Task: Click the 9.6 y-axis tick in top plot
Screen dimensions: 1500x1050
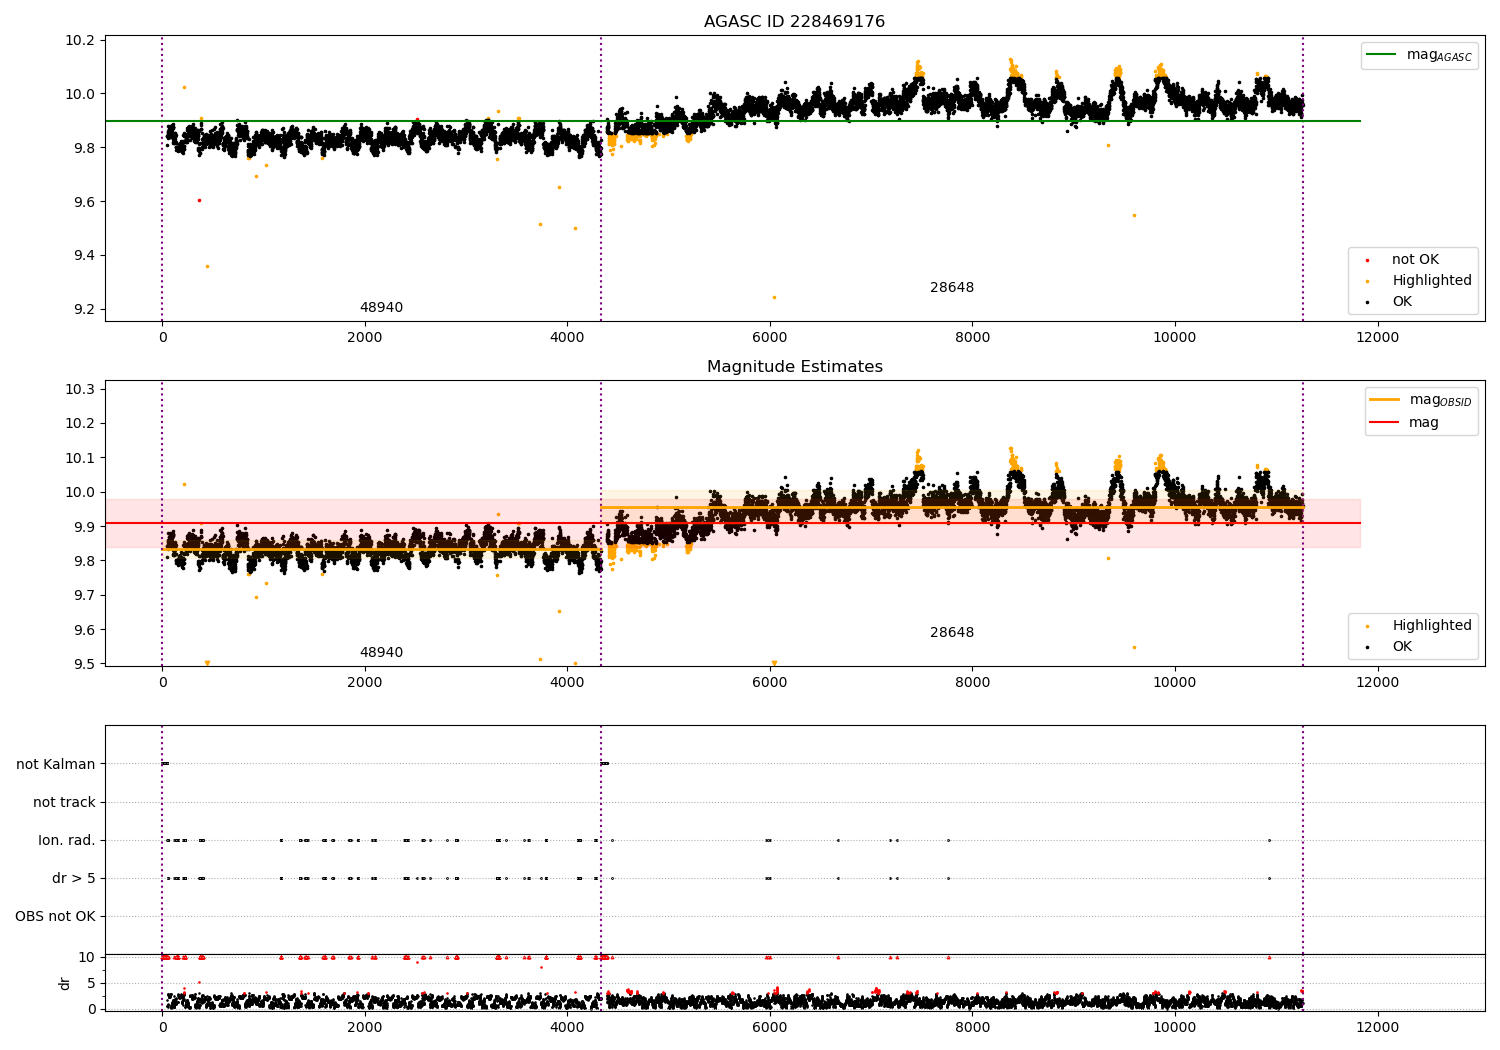Action: (x=84, y=202)
